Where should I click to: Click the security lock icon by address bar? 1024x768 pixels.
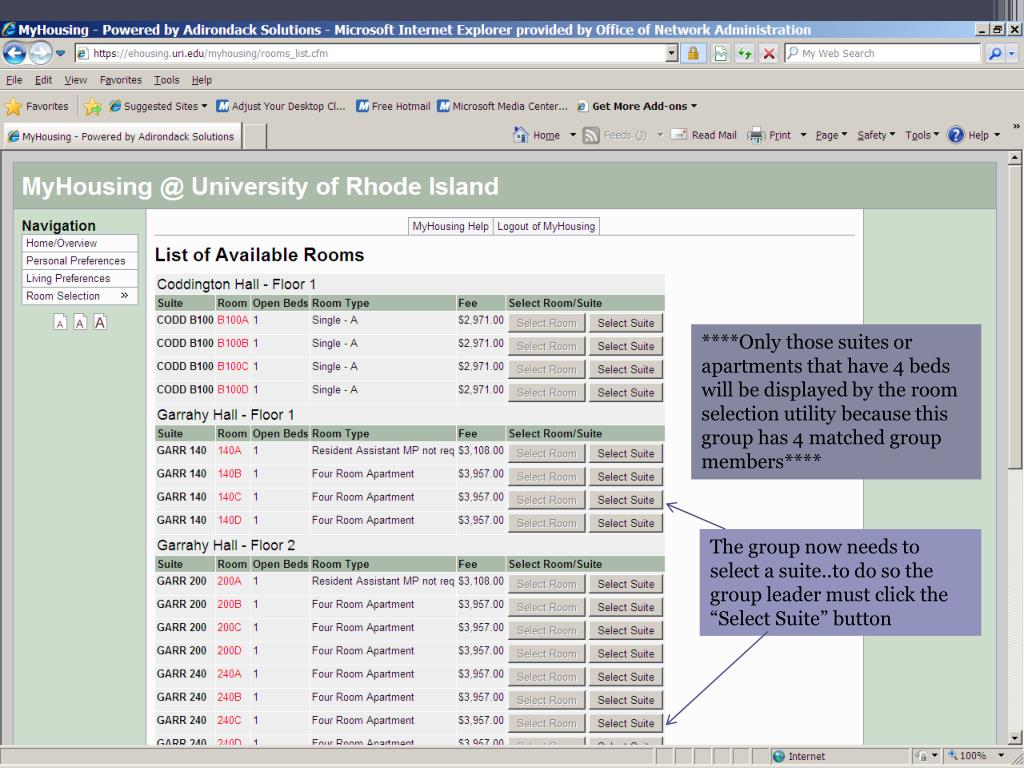(693, 54)
